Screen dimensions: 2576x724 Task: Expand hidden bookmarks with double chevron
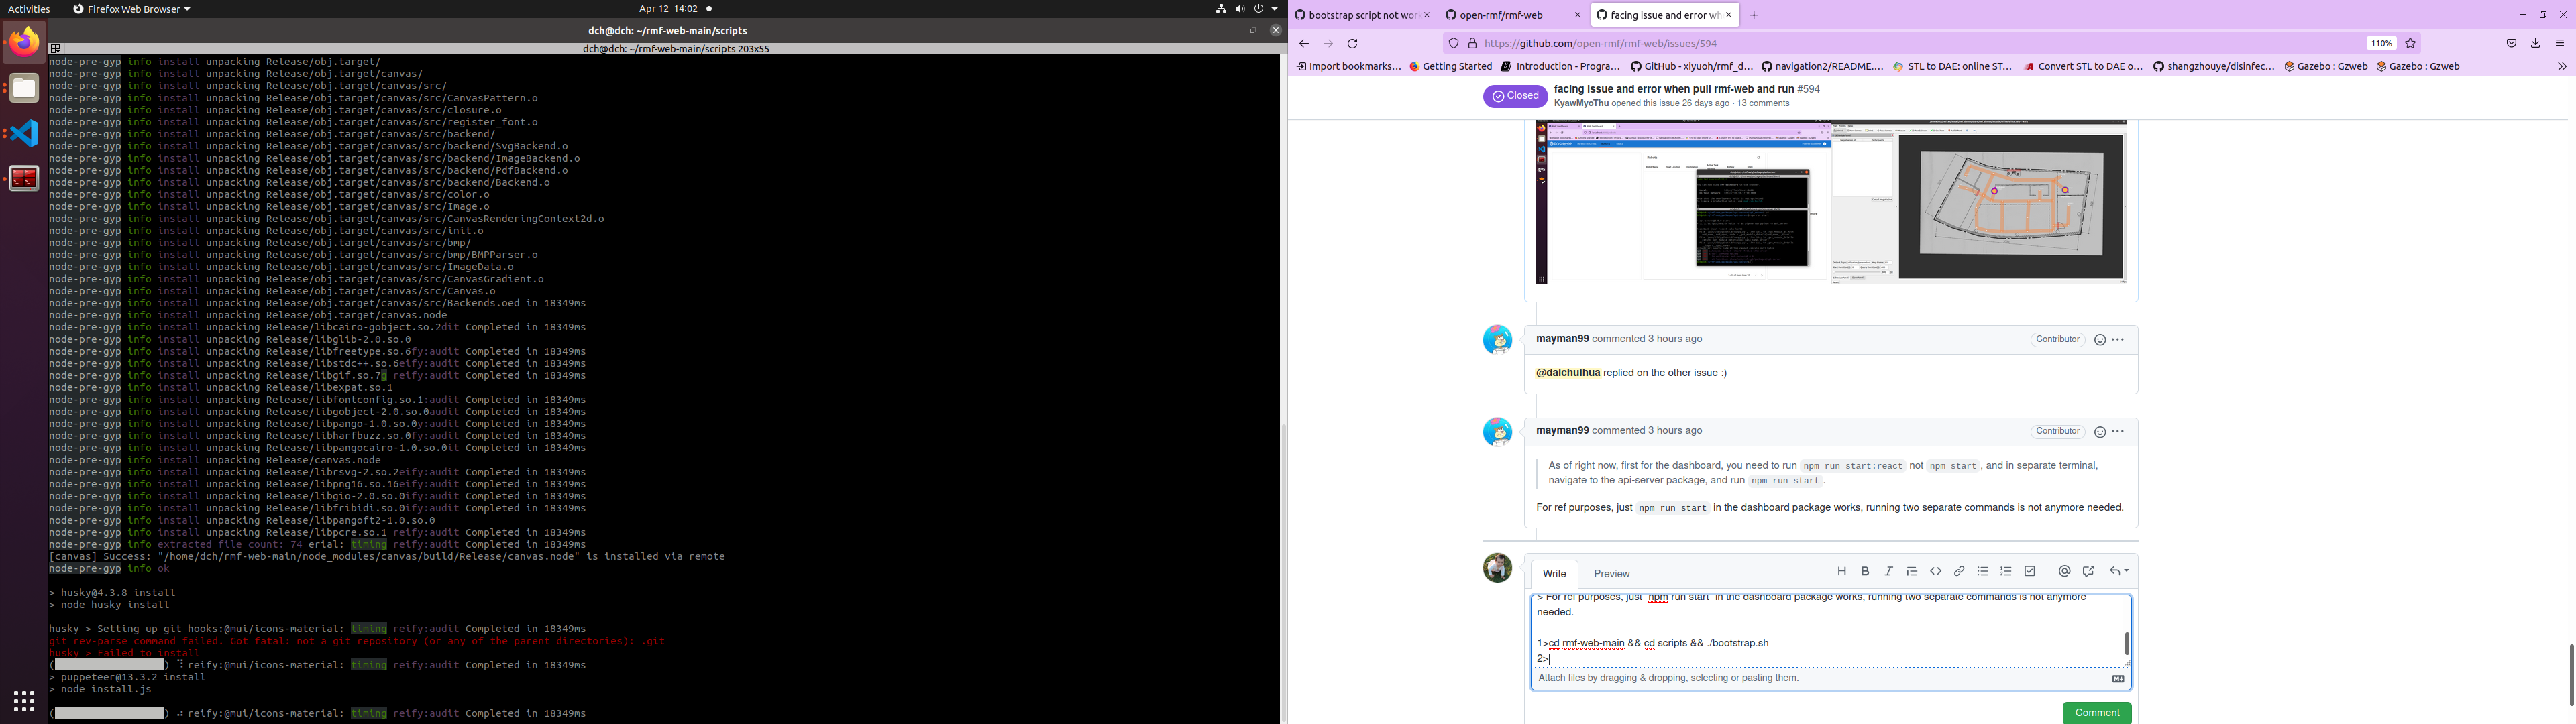pyautogui.click(x=2561, y=66)
